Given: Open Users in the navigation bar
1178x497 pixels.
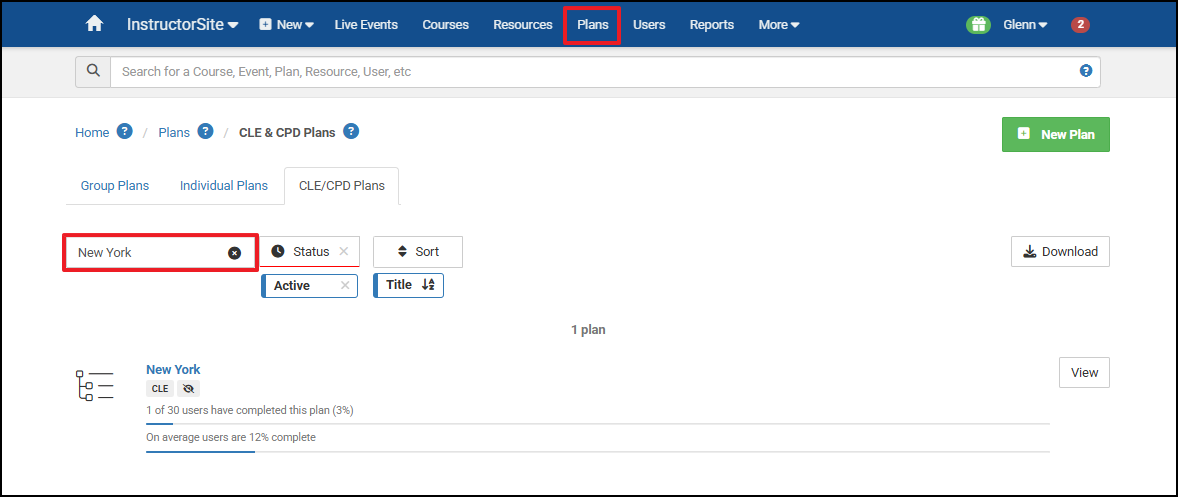Looking at the screenshot, I should (649, 25).
